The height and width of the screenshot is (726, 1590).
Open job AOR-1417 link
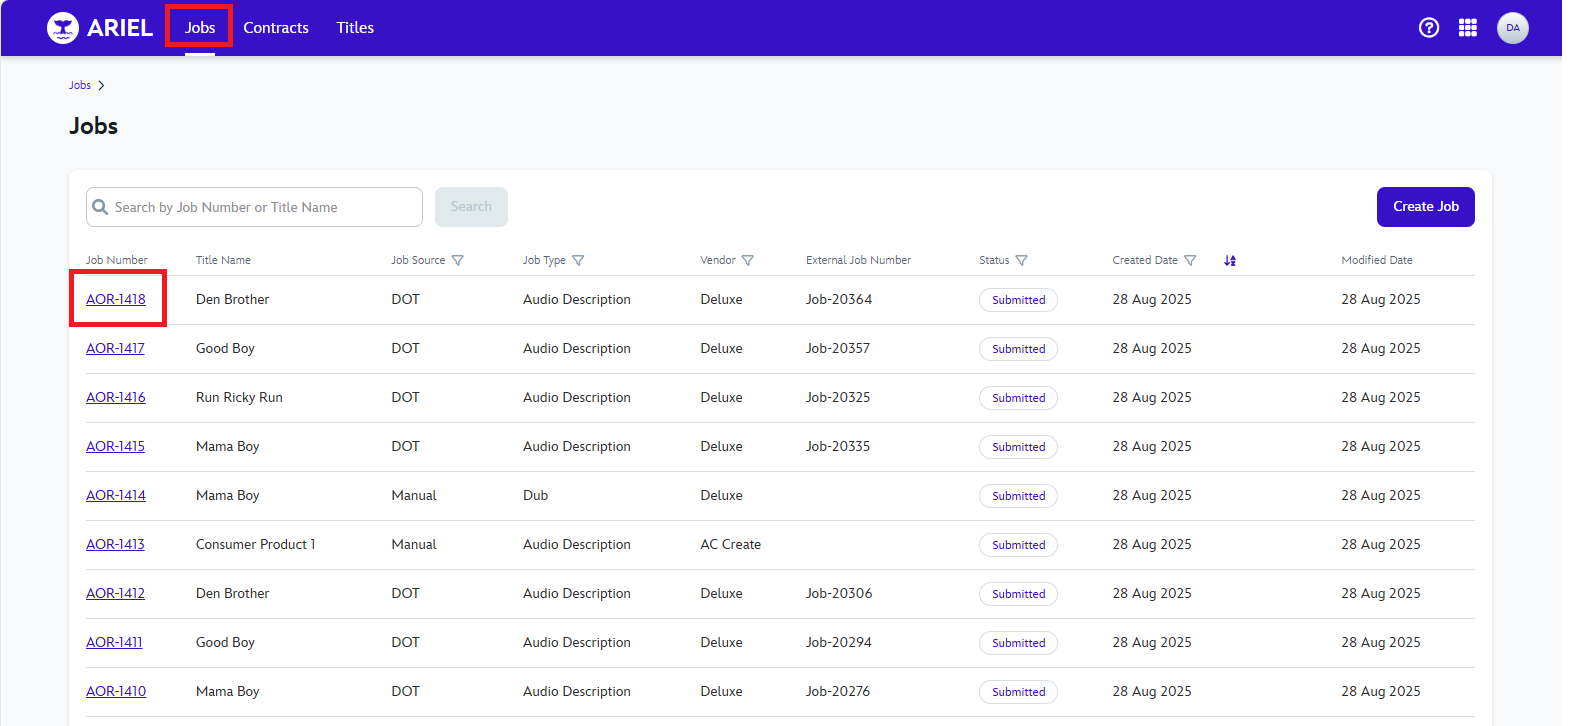click(x=115, y=348)
